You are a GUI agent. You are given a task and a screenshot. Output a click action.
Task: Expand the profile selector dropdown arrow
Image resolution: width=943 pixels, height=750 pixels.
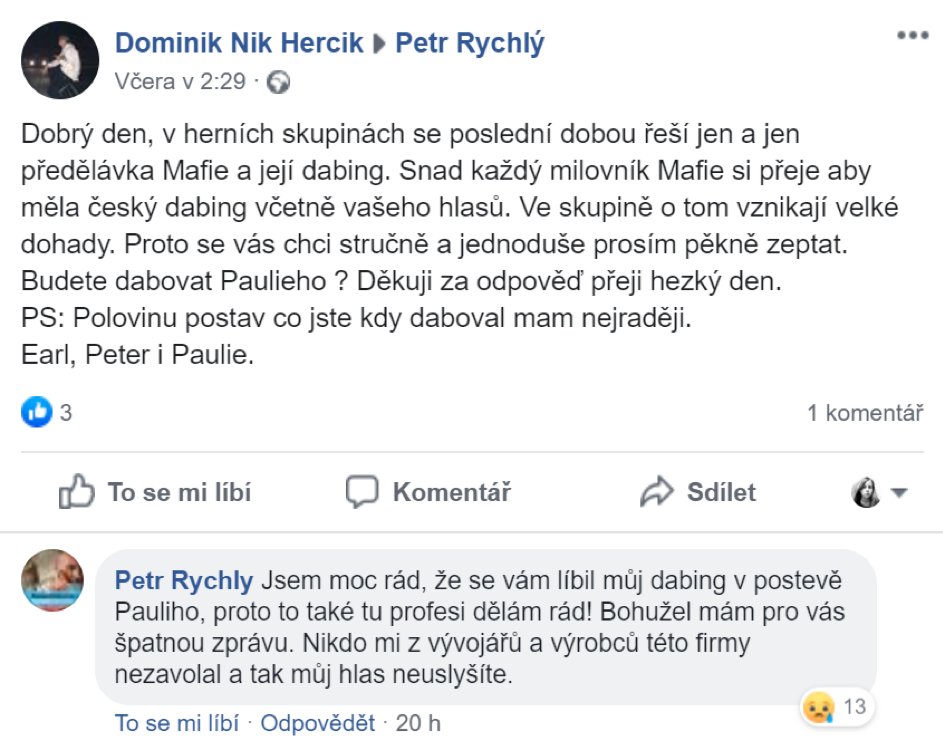[x=898, y=492]
